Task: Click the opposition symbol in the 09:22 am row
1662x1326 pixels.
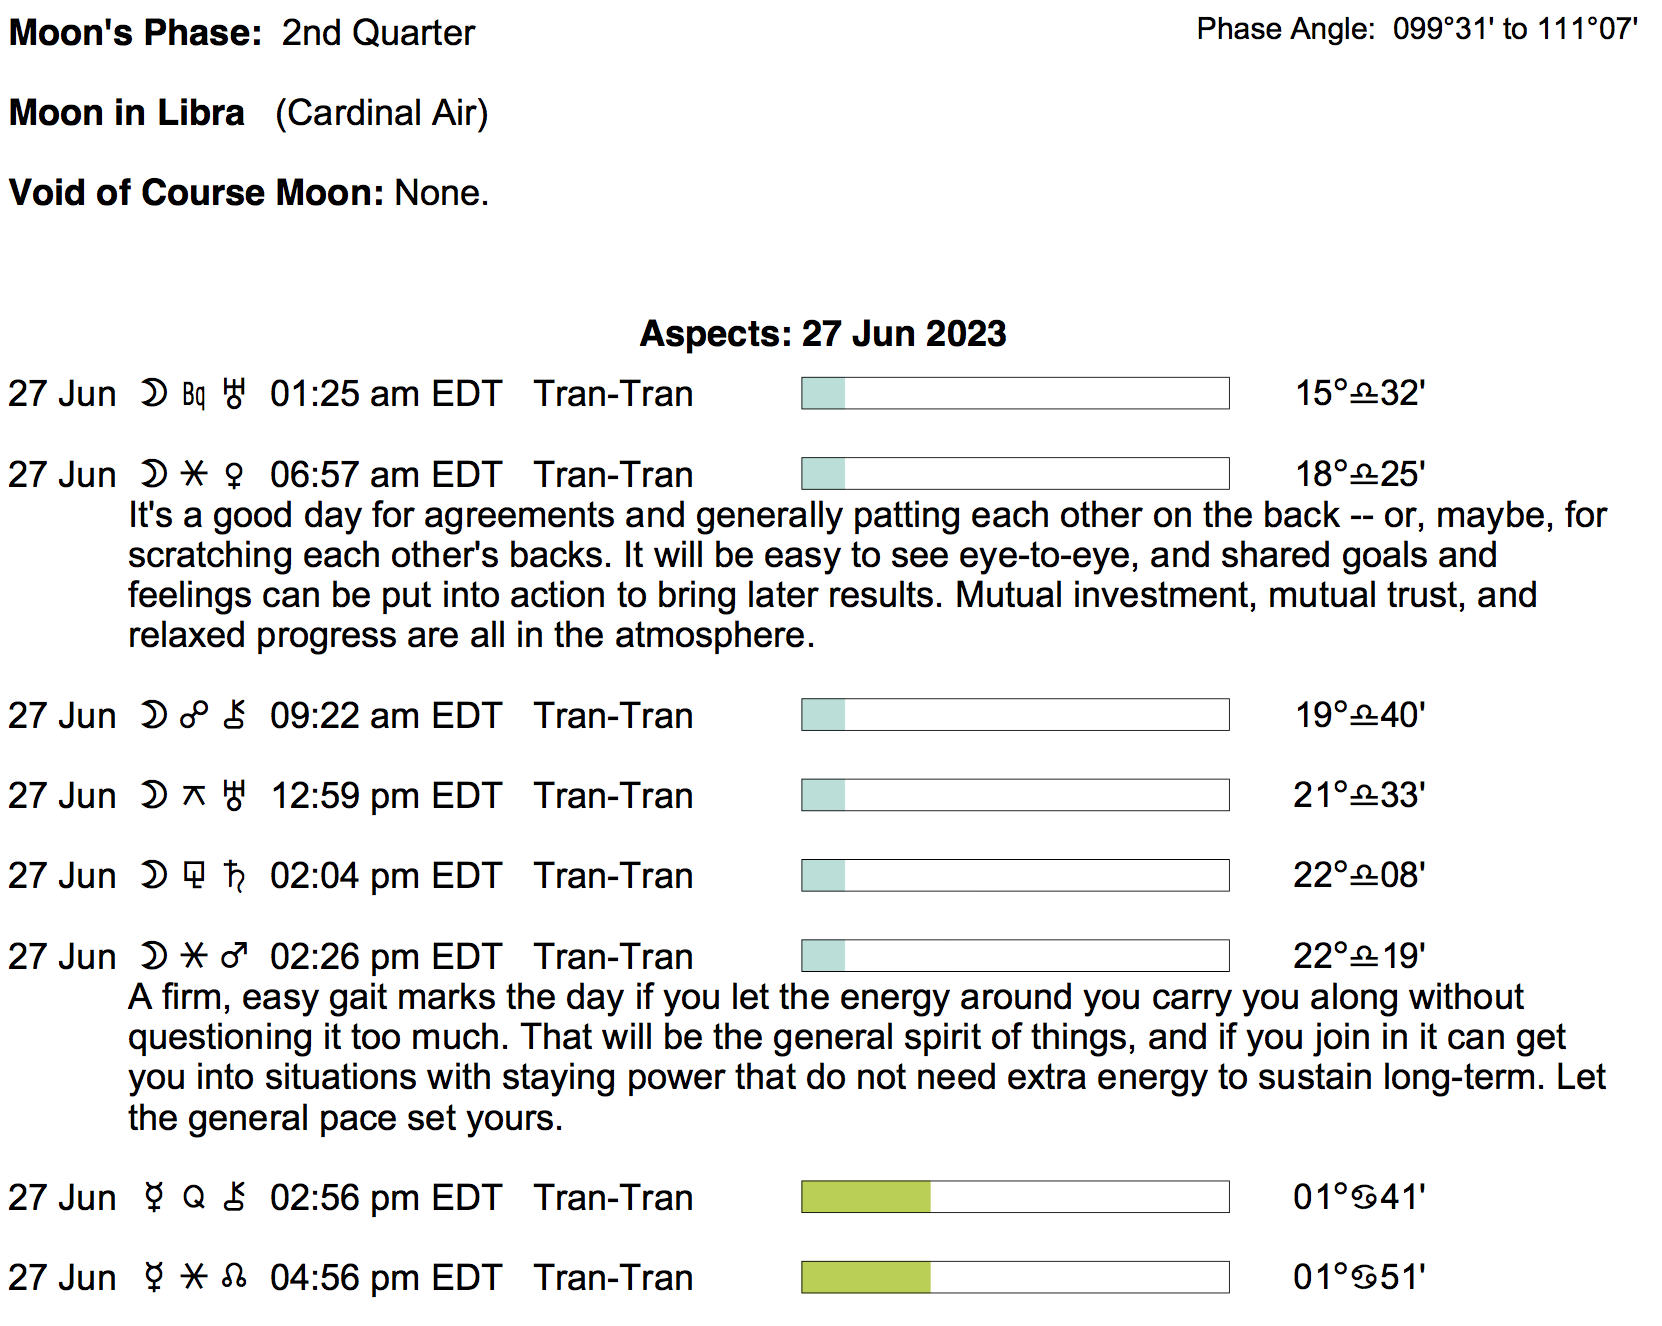Action: pyautogui.click(x=194, y=716)
